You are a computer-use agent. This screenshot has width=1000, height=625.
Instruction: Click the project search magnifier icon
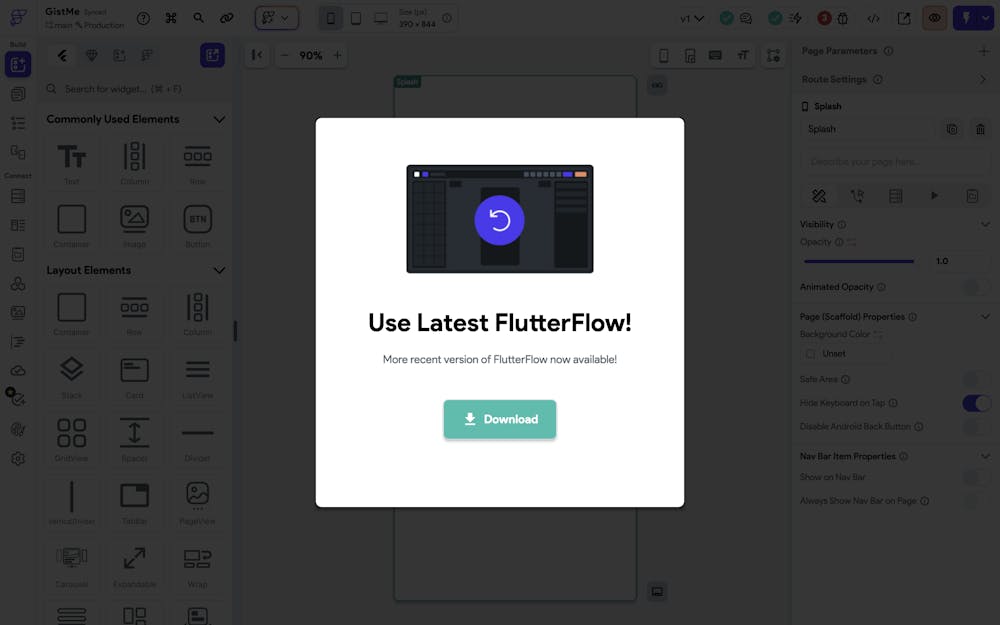click(x=199, y=18)
